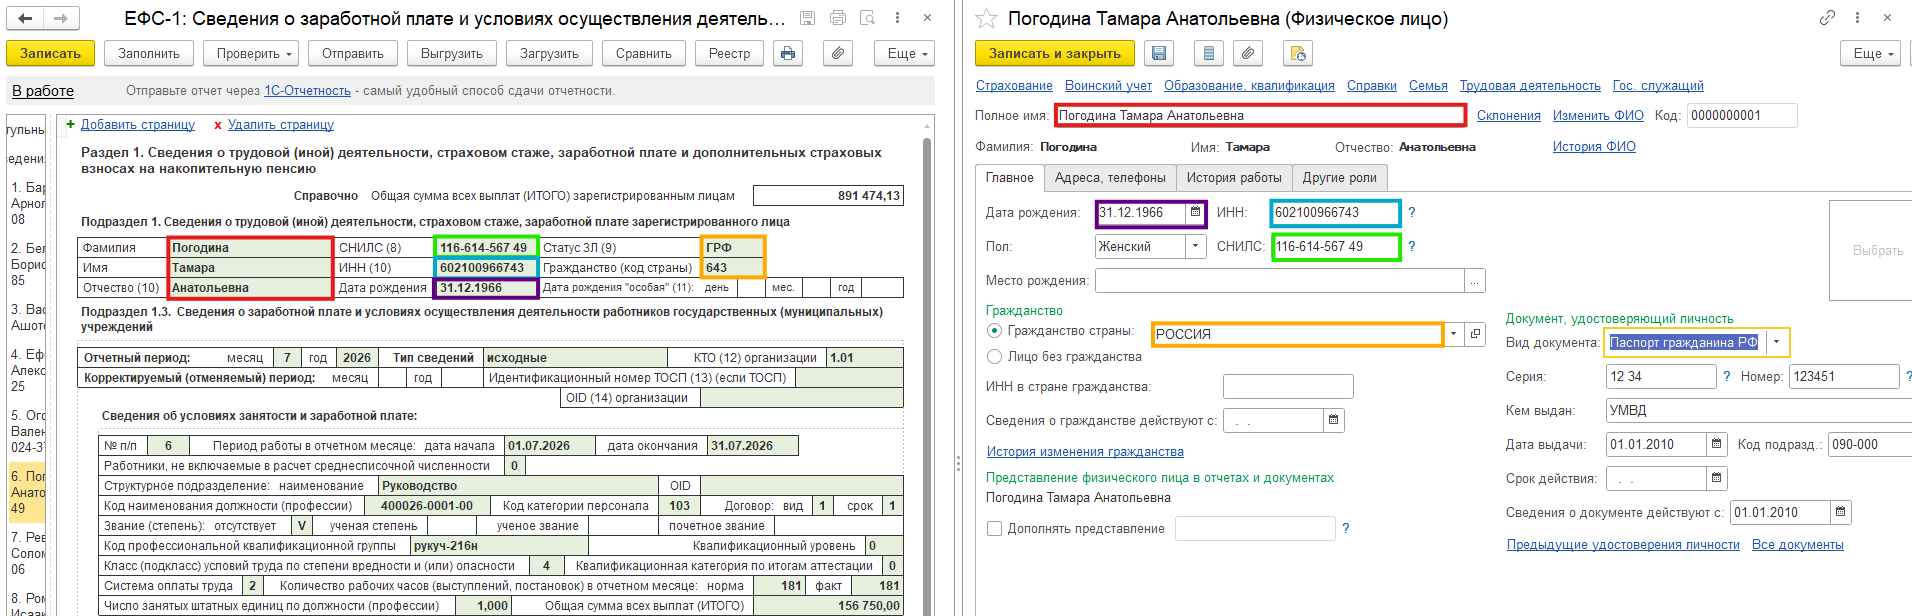The width and height of the screenshot is (1912, 616).
Task: Toggle the V mark by Звание отсутствует
Action: (302, 526)
